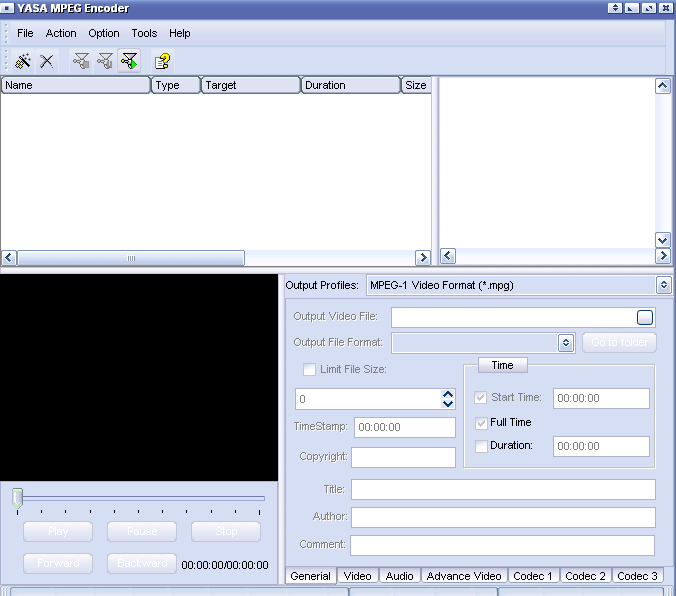Click the Type column header
Screen dimensions: 676x596
pyautogui.click(x=176, y=85)
